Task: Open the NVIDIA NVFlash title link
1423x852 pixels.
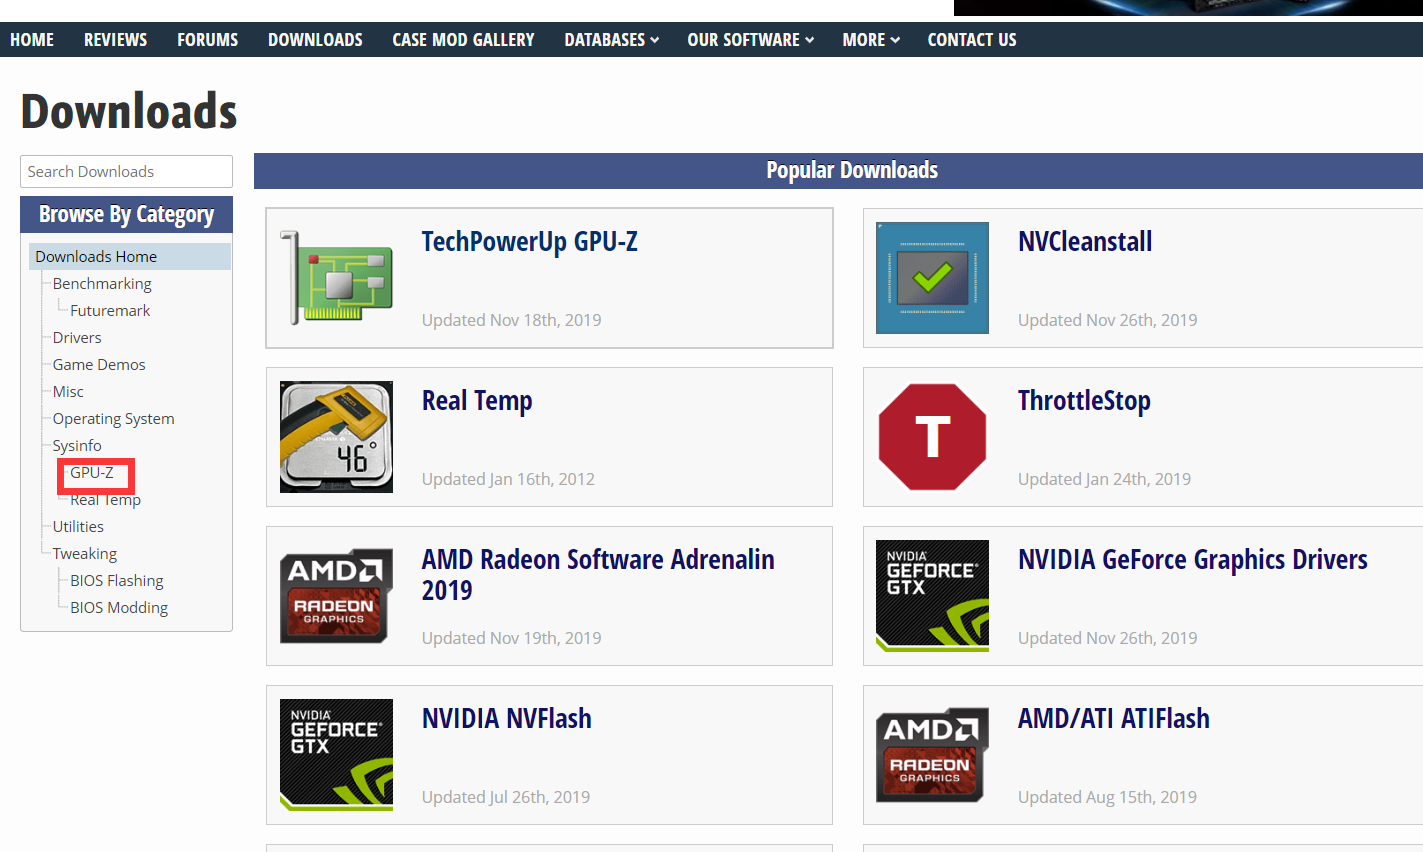Action: (x=507, y=719)
